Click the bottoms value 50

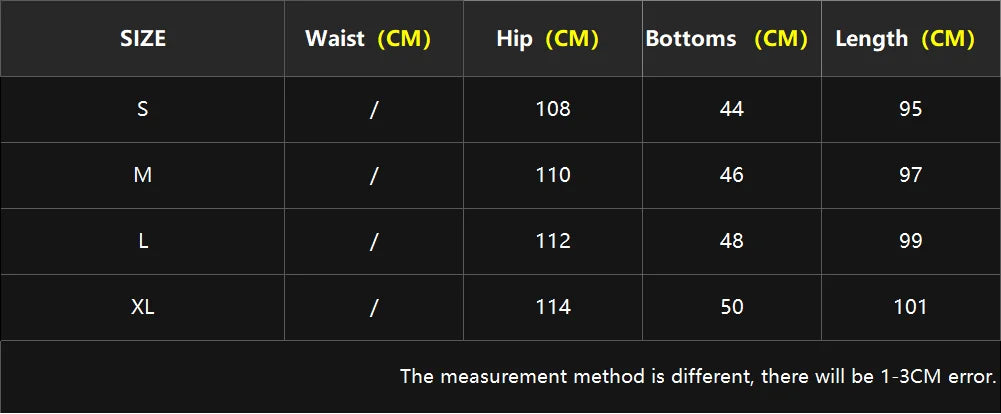click(732, 307)
